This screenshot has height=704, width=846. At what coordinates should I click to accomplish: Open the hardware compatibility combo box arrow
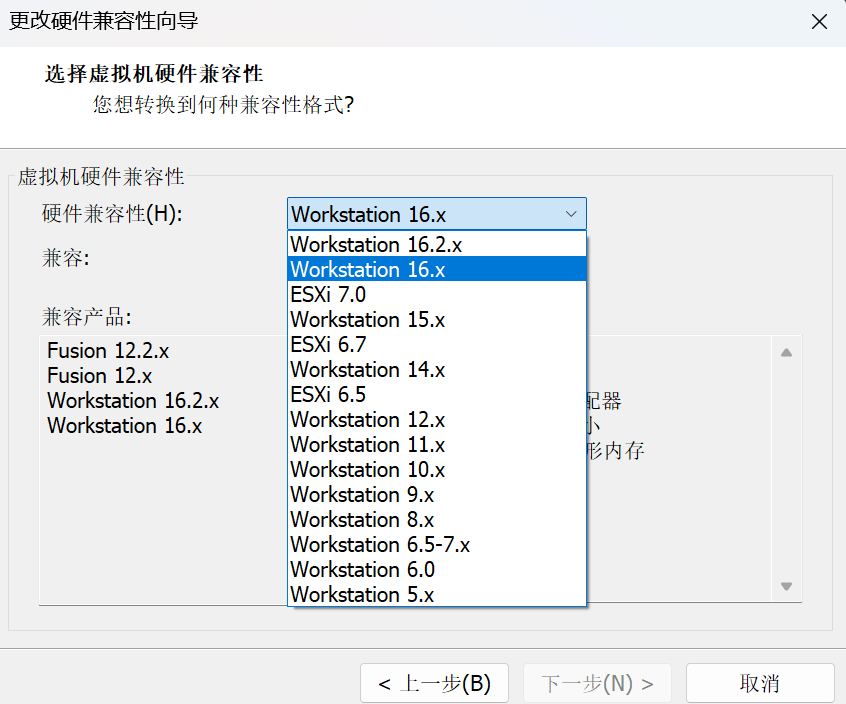click(x=571, y=214)
